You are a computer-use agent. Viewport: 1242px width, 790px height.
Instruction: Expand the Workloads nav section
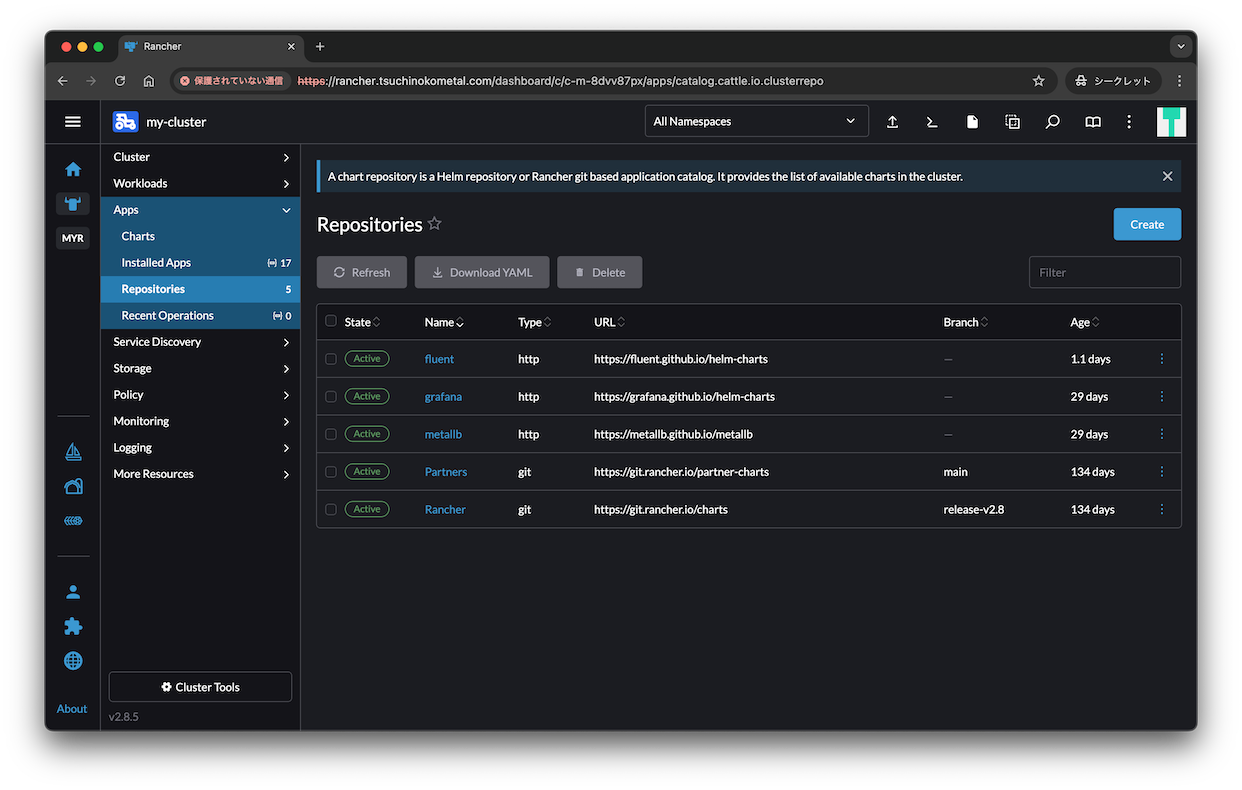pos(200,183)
